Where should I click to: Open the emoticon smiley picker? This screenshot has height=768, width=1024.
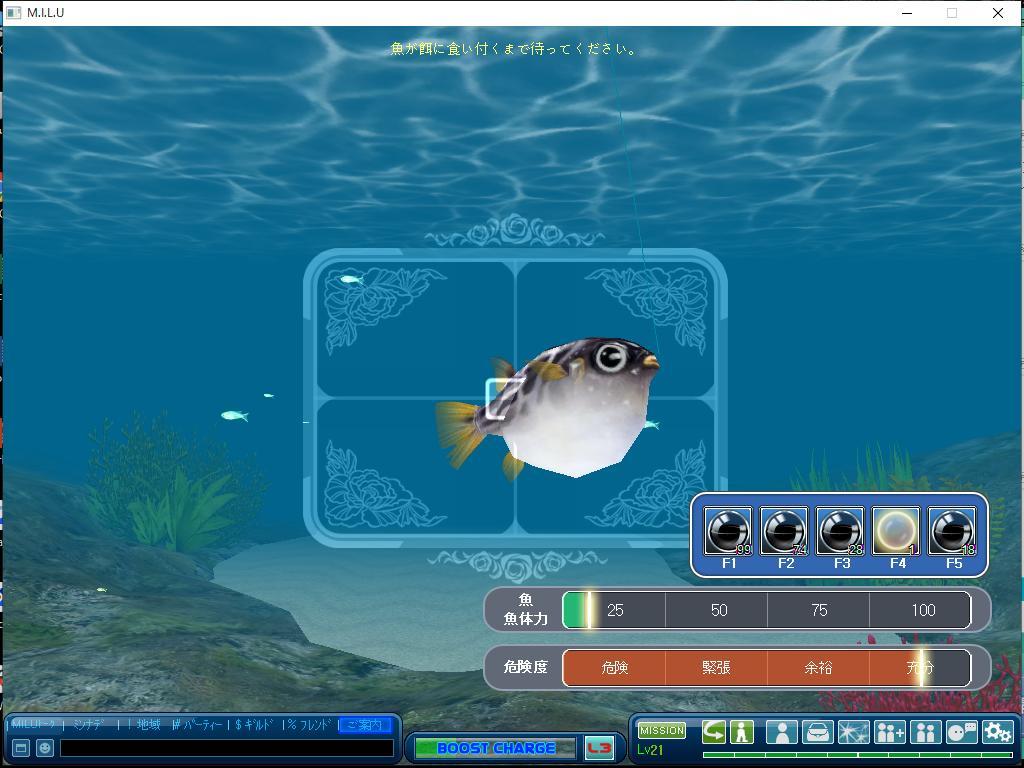45,748
